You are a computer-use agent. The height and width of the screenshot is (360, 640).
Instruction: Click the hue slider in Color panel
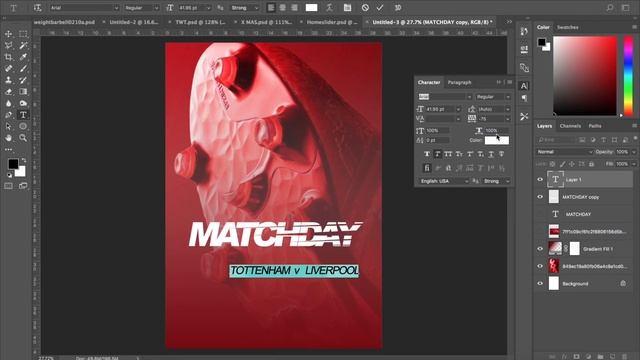pos(629,76)
